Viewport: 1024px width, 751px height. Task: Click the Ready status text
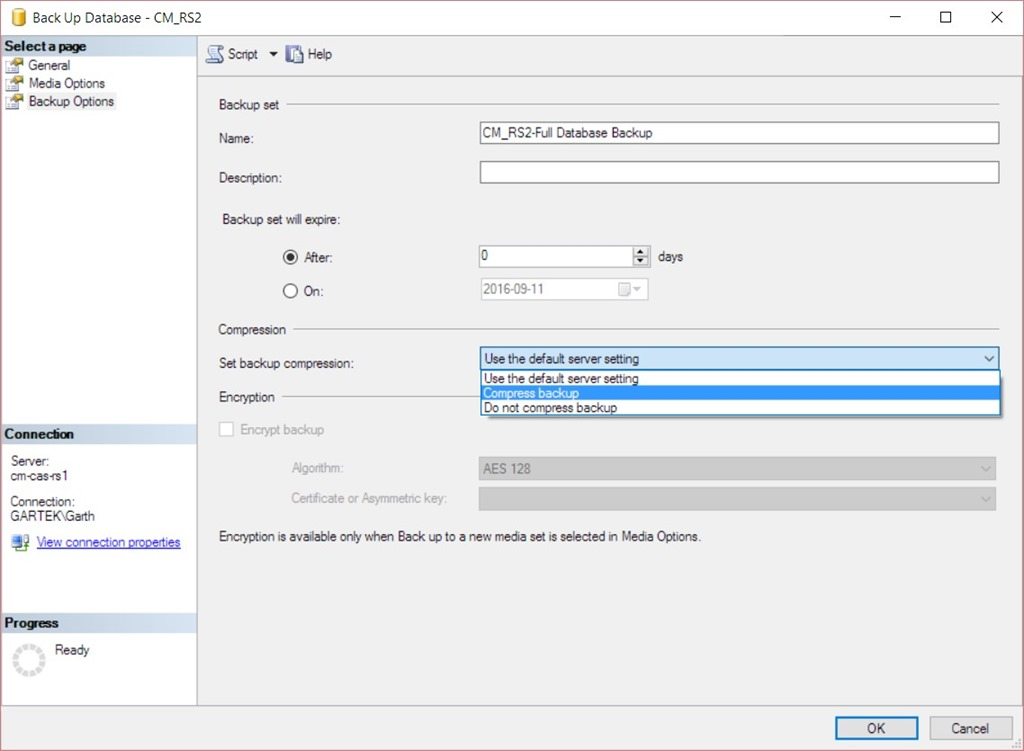click(x=72, y=650)
